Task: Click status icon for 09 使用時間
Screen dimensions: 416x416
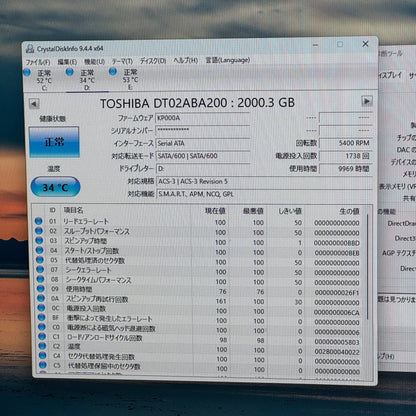Action: click(x=41, y=288)
